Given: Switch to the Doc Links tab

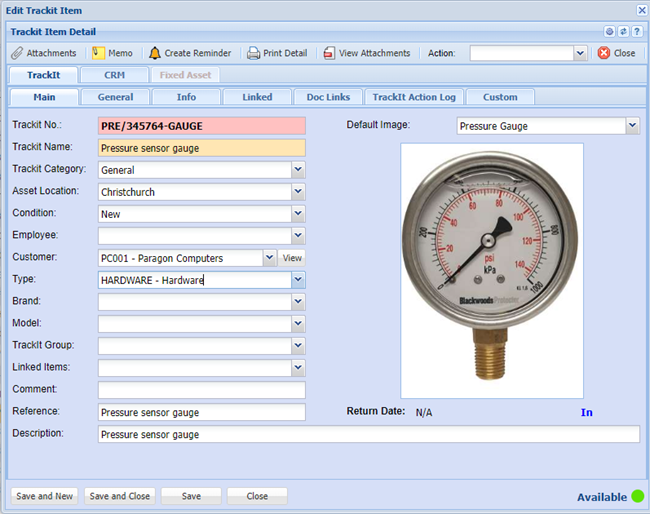Looking at the screenshot, I should [x=327, y=97].
